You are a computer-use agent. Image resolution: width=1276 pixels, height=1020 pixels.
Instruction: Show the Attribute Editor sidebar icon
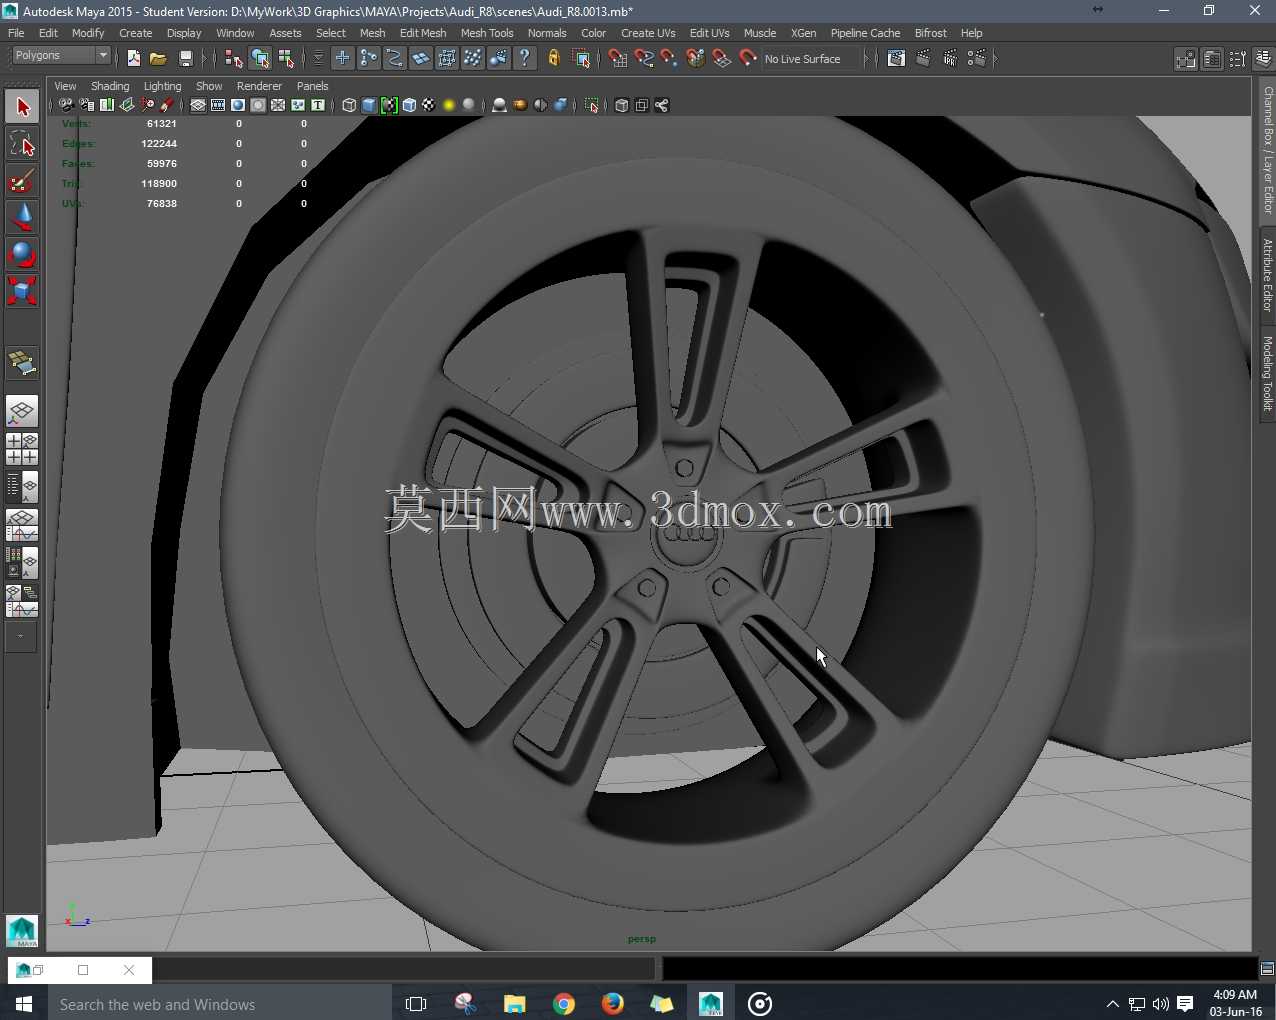click(x=1211, y=59)
